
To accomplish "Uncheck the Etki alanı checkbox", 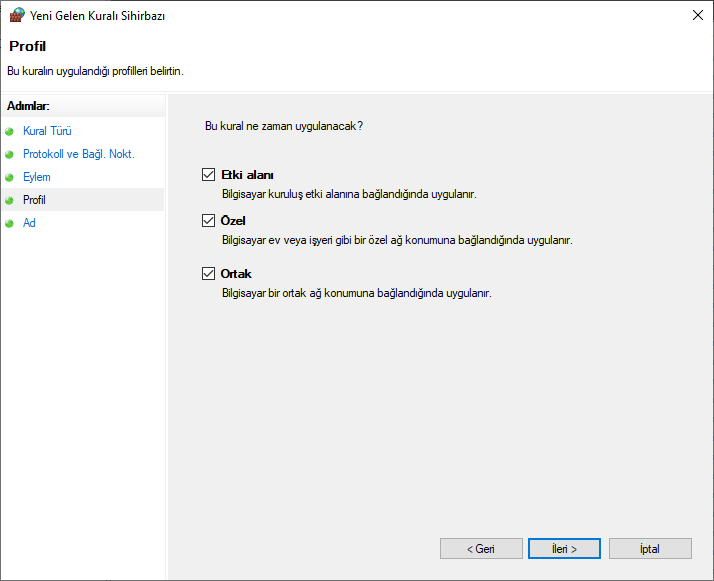I will click(208, 175).
